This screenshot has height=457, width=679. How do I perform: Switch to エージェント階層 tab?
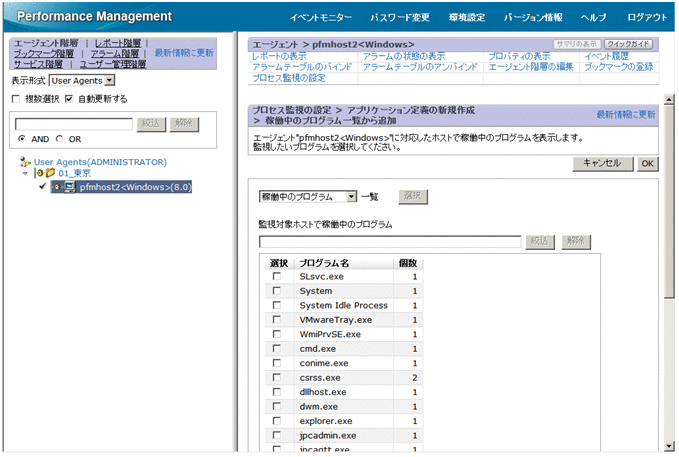[46, 43]
